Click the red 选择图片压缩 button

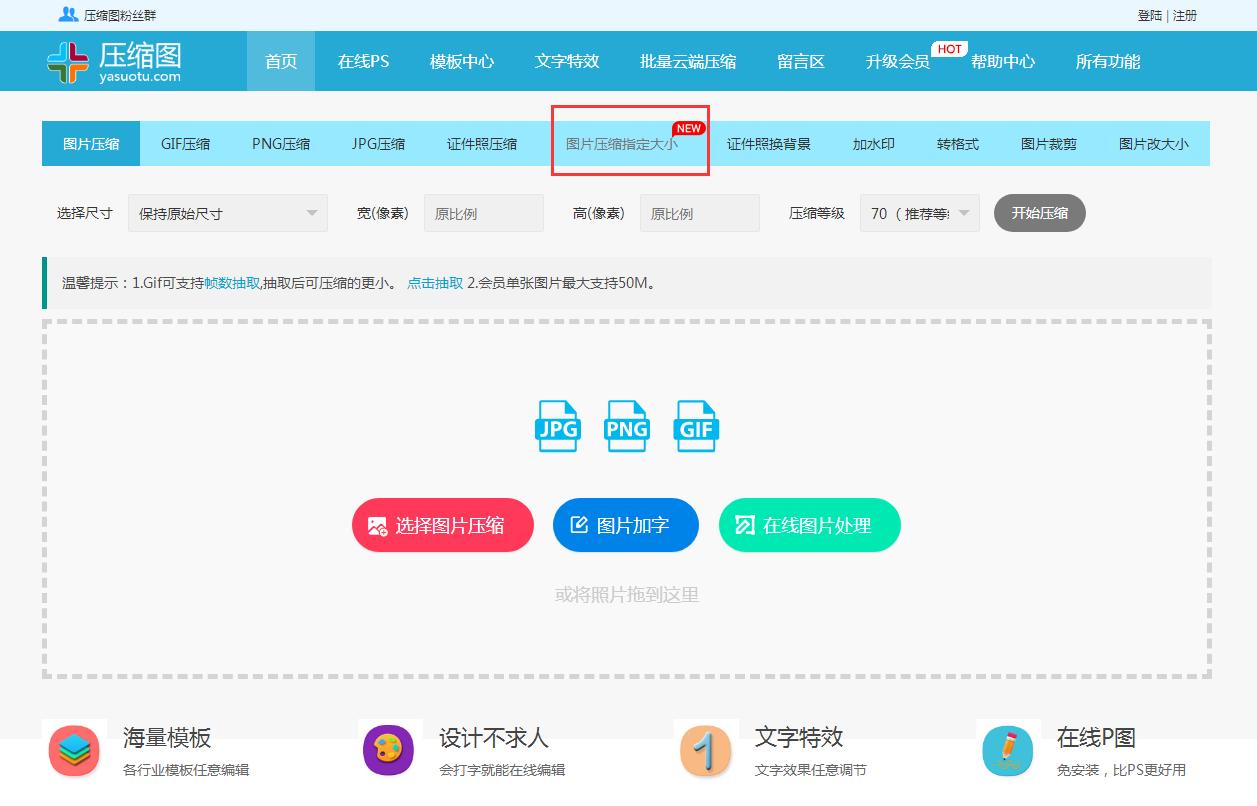point(442,524)
